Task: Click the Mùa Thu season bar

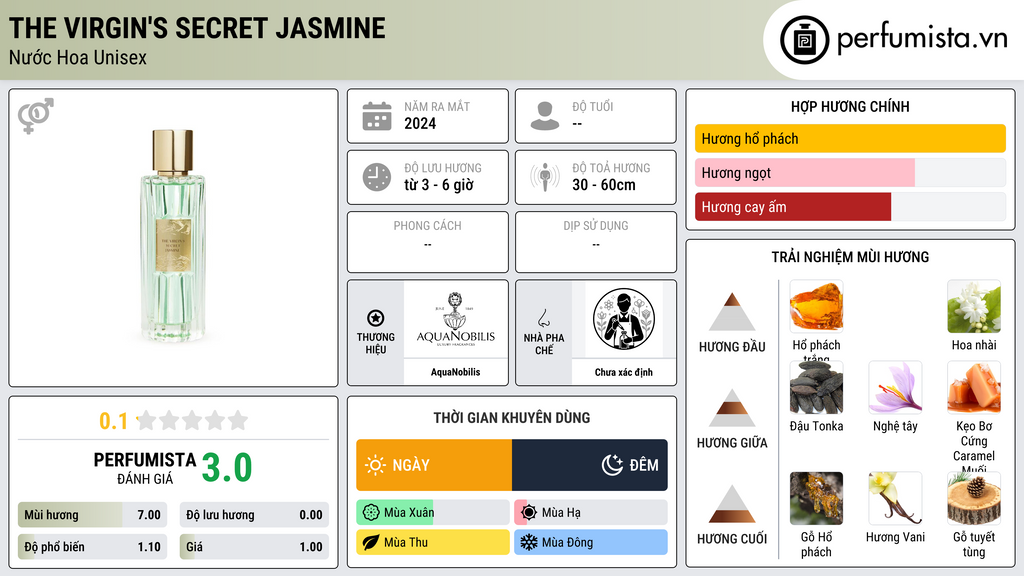Action: pos(433,542)
